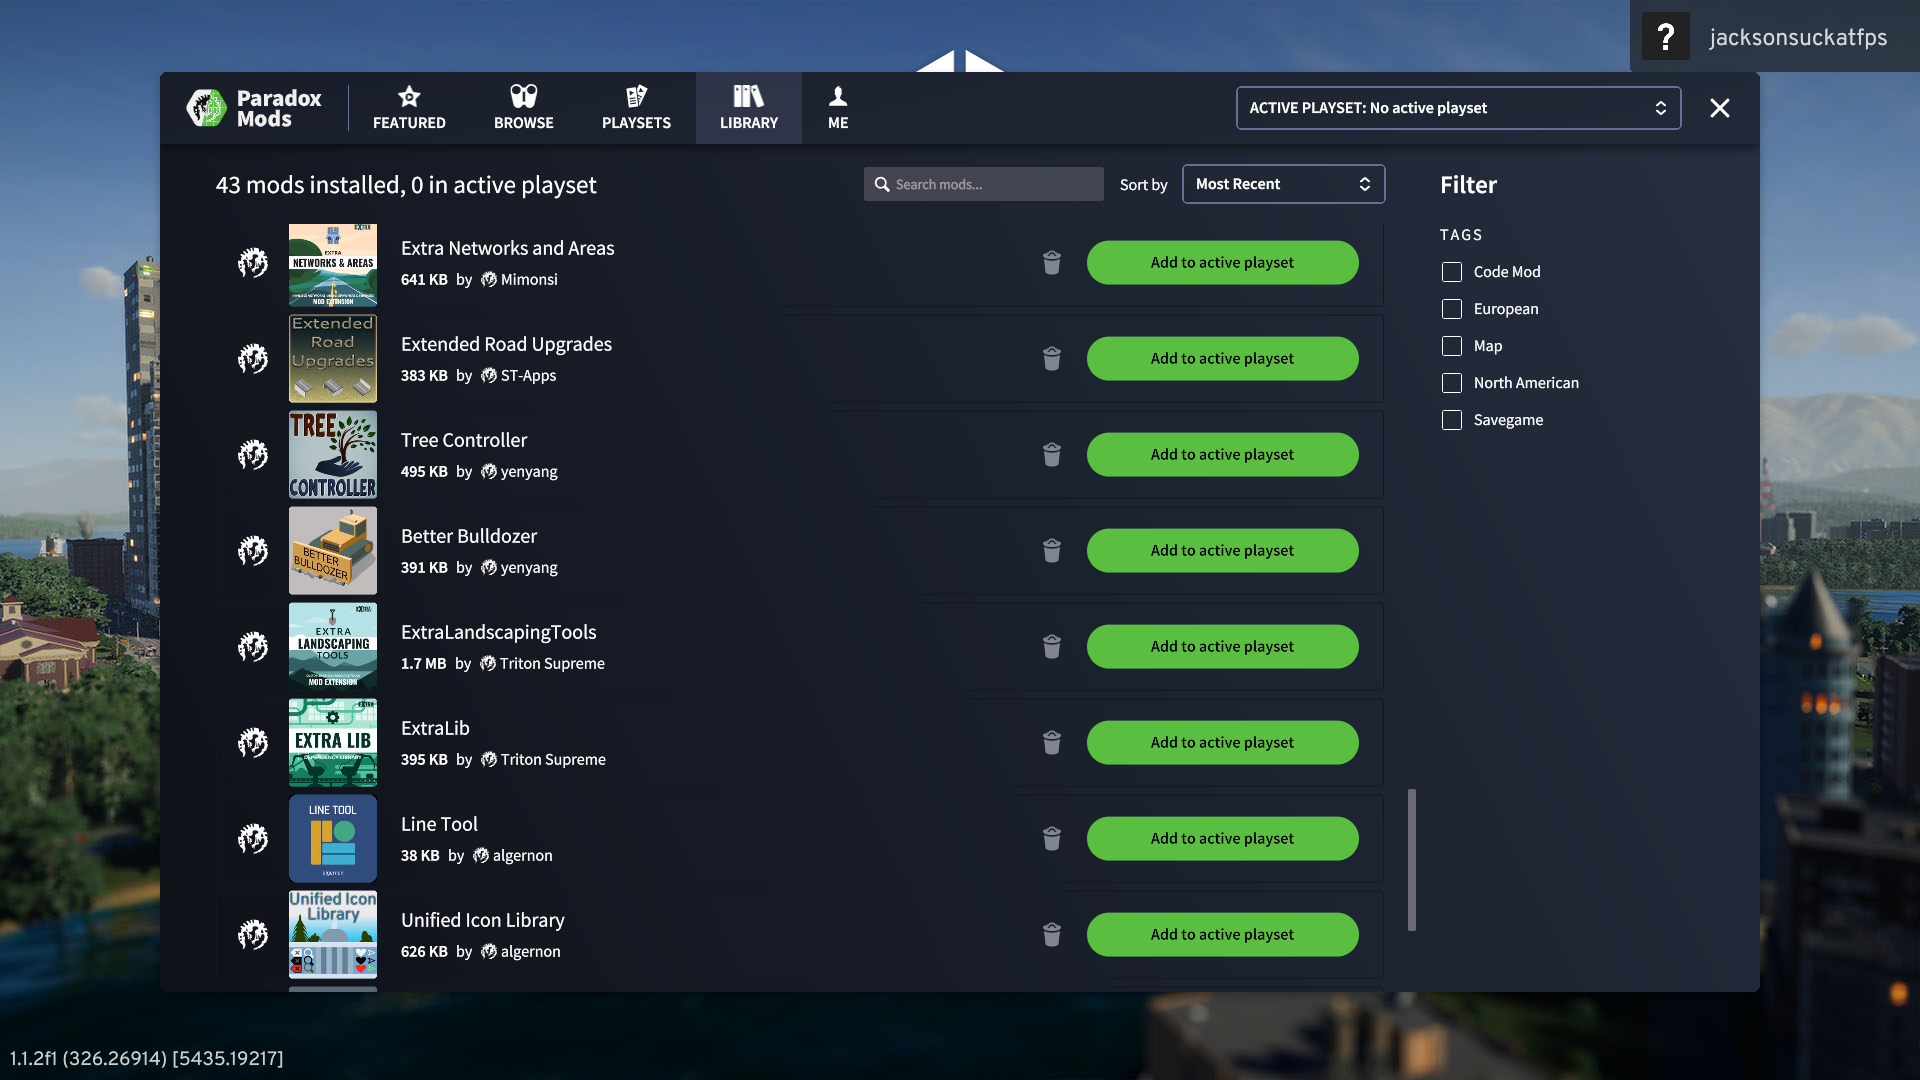Screen dimensions: 1920x1080
Task: Go to the Playsets tab
Action: tap(636, 108)
